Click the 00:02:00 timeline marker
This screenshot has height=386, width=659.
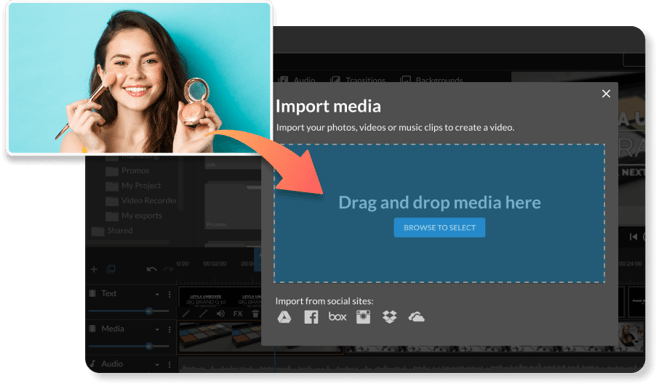click(x=215, y=264)
